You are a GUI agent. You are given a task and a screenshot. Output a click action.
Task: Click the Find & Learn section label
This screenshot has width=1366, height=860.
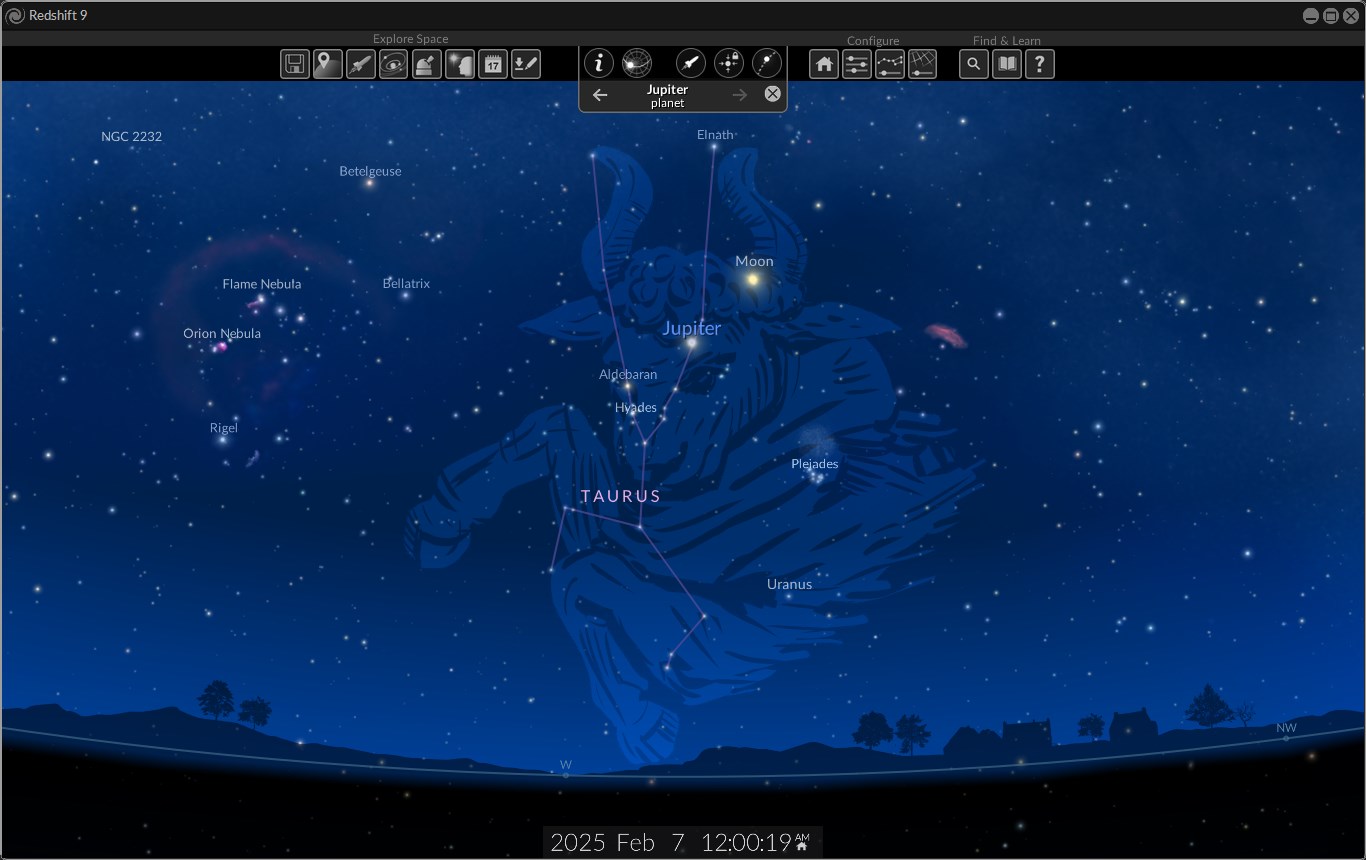point(1007,41)
